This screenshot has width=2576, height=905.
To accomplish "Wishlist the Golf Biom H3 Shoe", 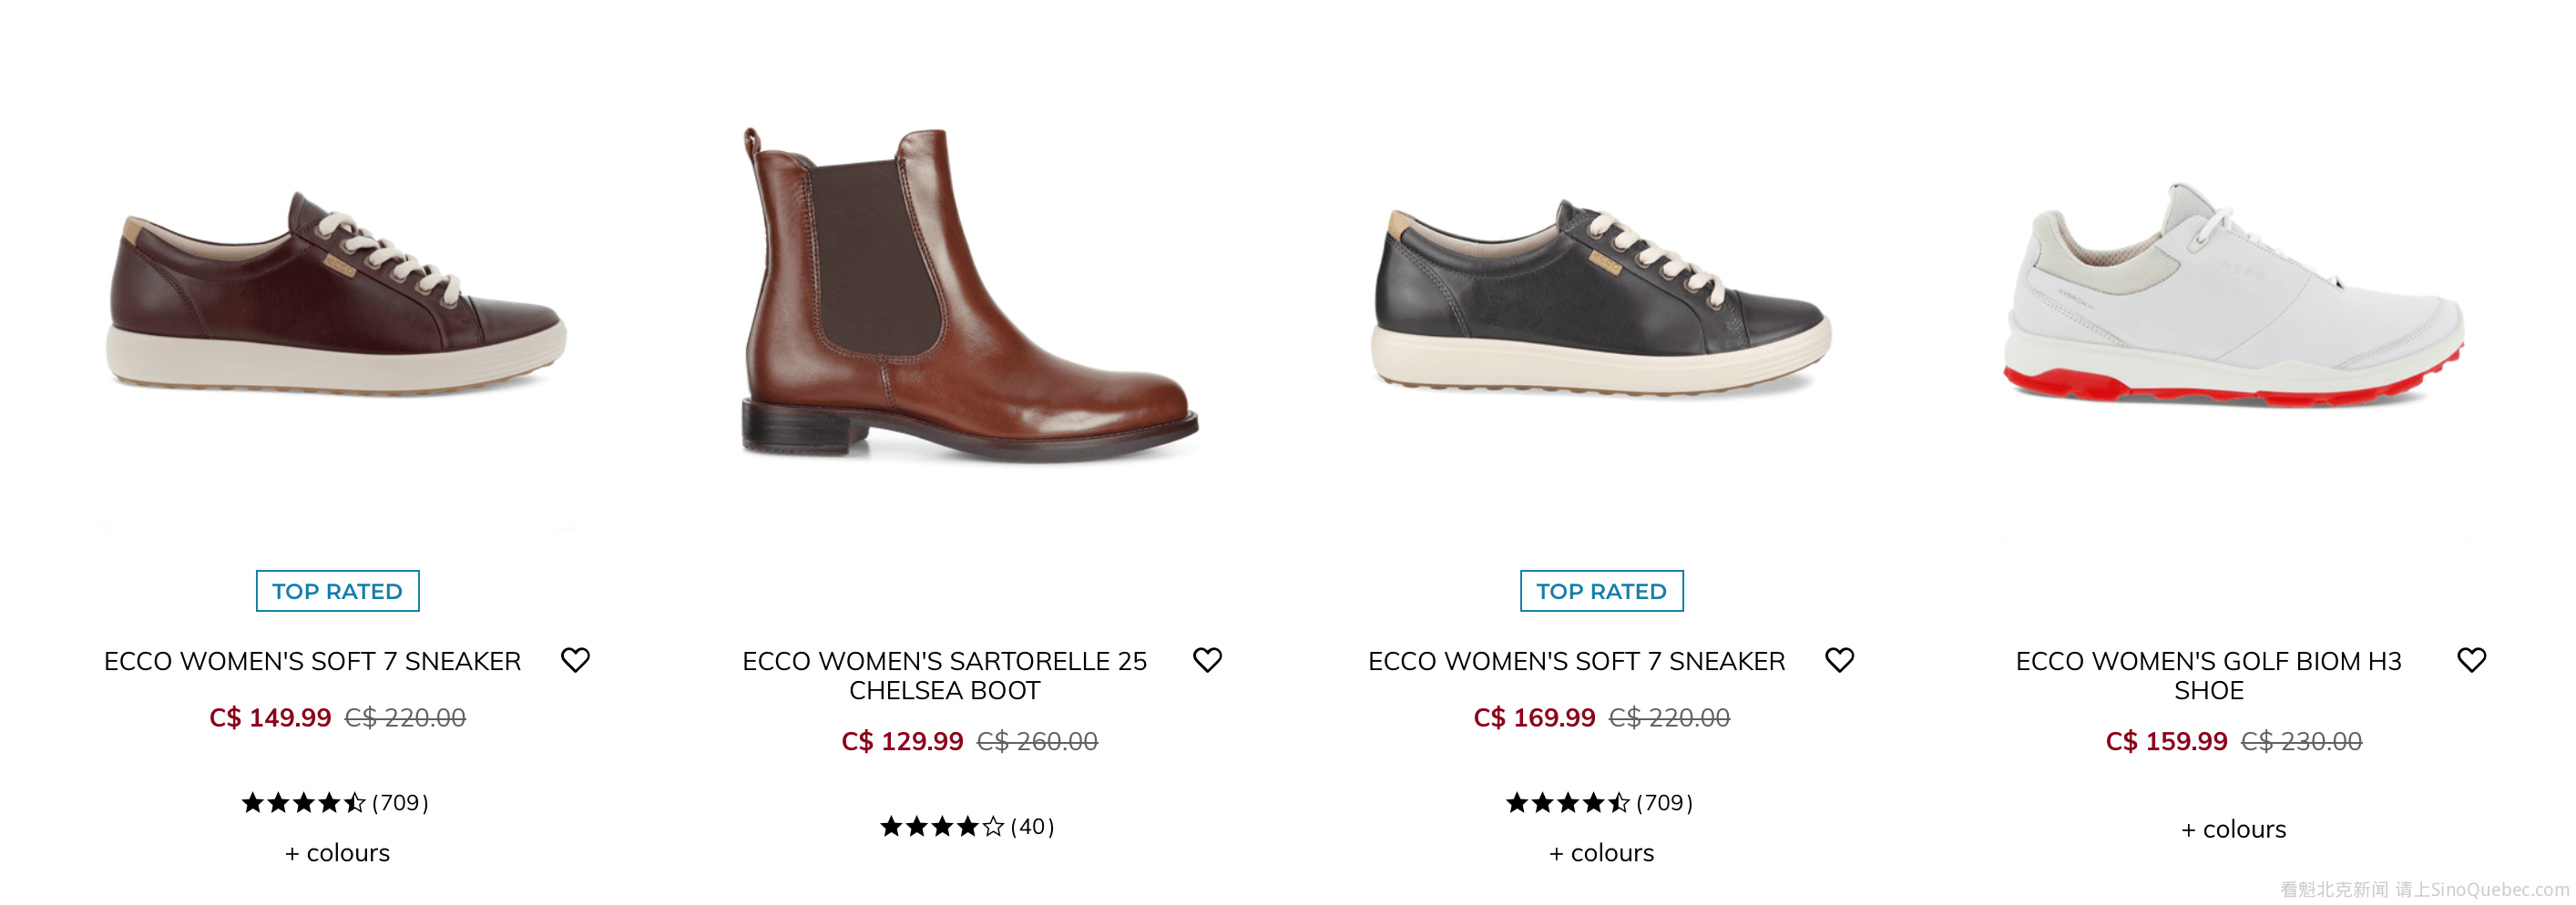I will [2471, 660].
